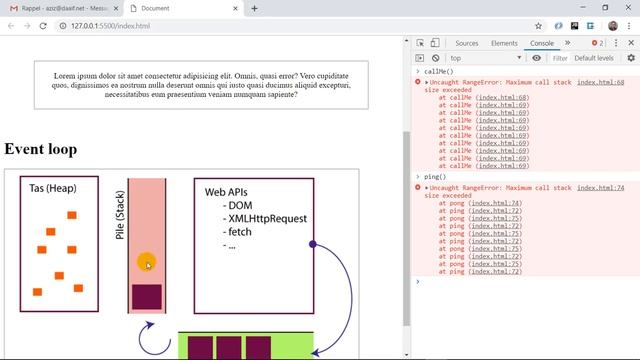This screenshot has width=640, height=360.
Task: Click the empty console prompt line
Action: coord(525,282)
